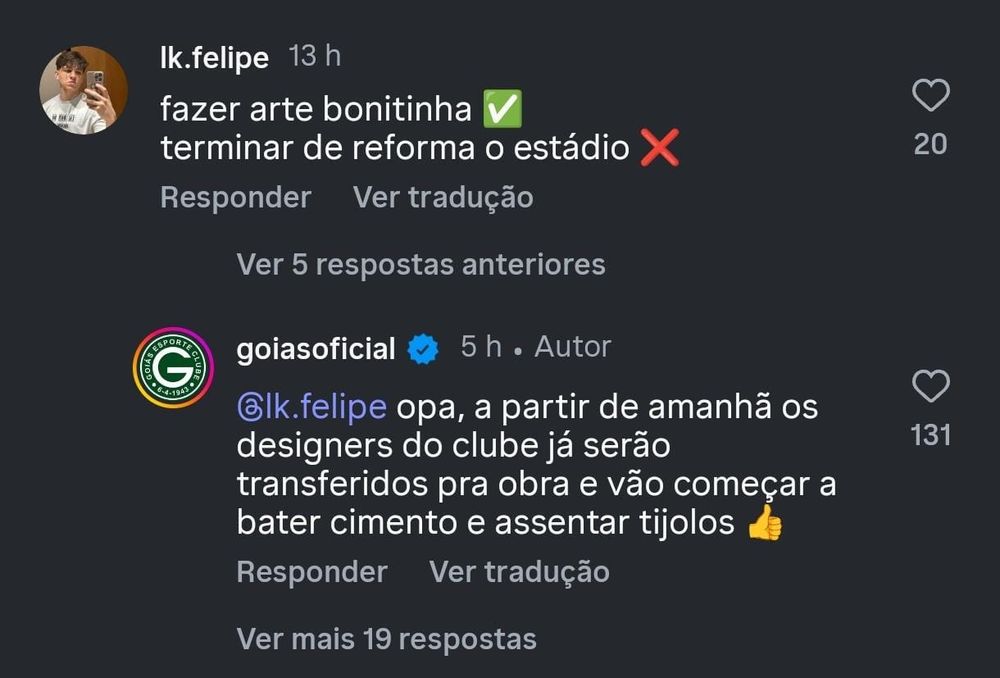View the 20 likes count on the first comment
Image resolution: width=1000 pixels, height=678 pixels.
click(x=930, y=145)
